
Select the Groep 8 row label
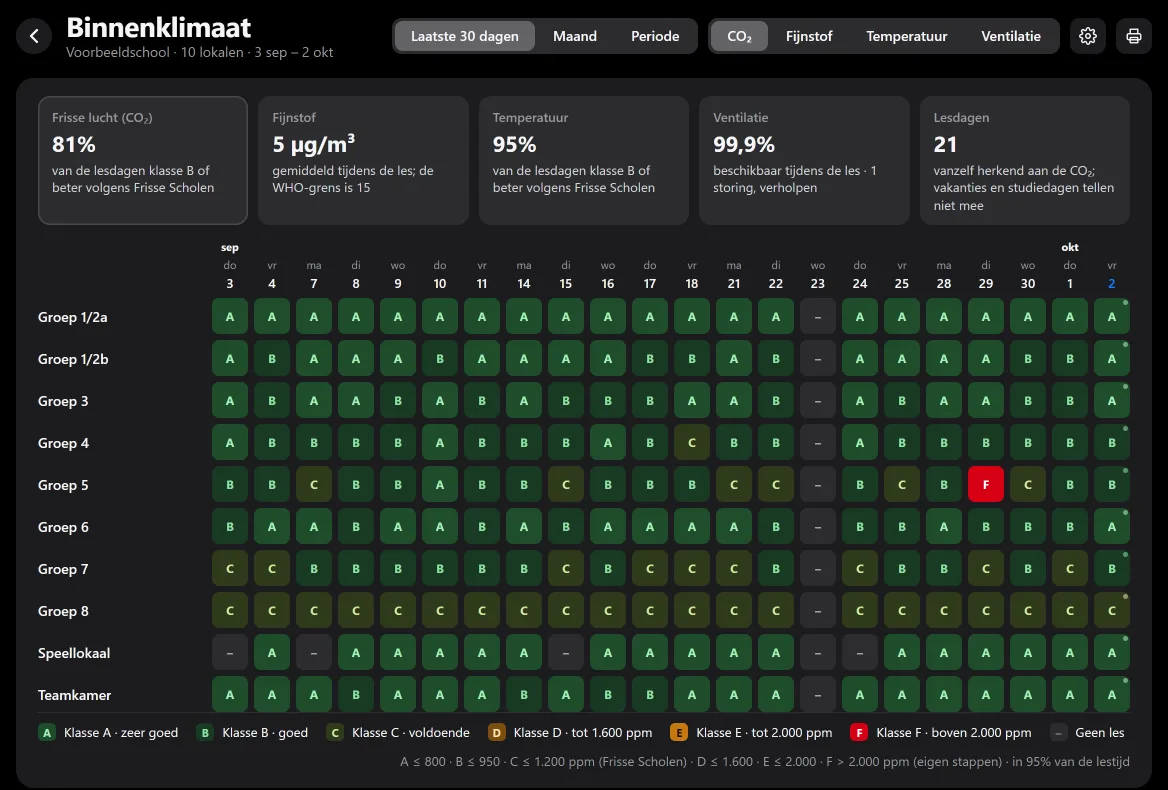click(63, 611)
